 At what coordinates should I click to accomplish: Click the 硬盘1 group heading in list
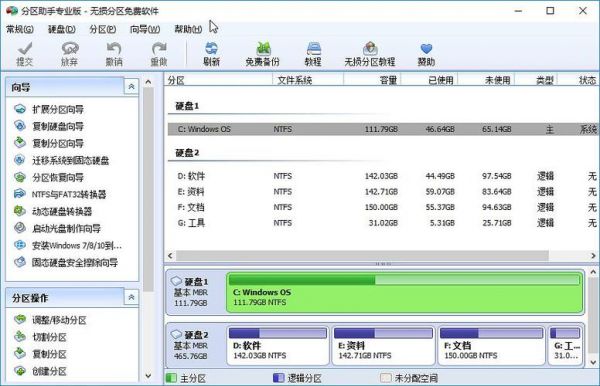tap(187, 106)
